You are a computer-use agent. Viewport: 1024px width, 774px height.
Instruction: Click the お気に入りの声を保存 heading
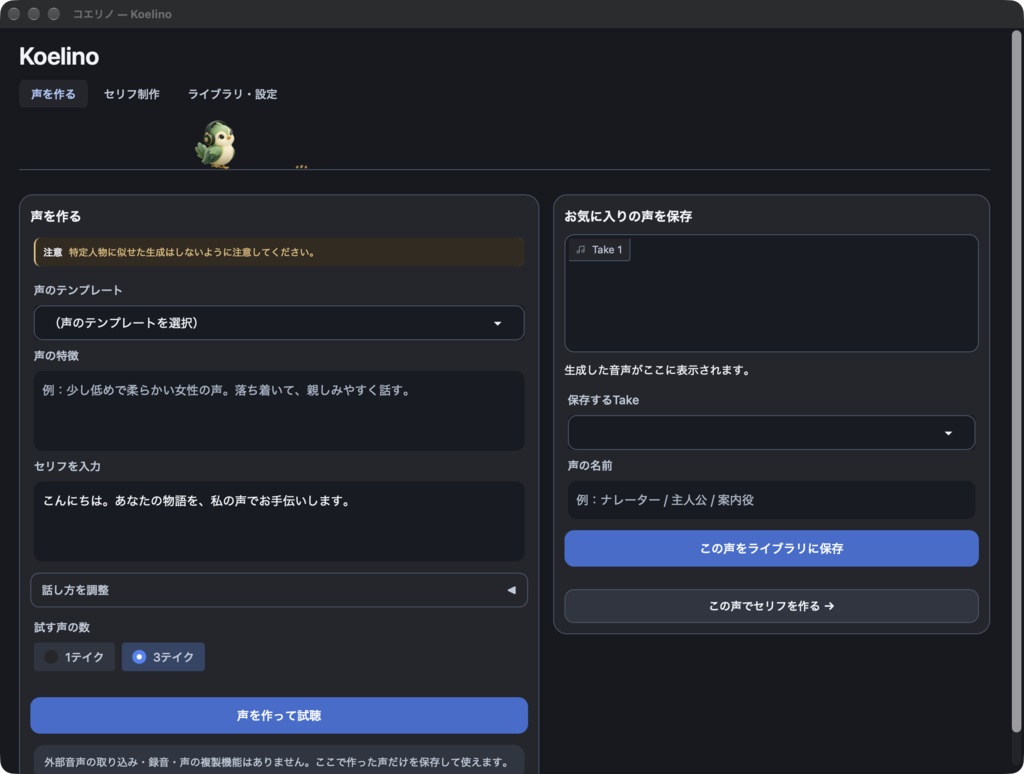point(628,216)
